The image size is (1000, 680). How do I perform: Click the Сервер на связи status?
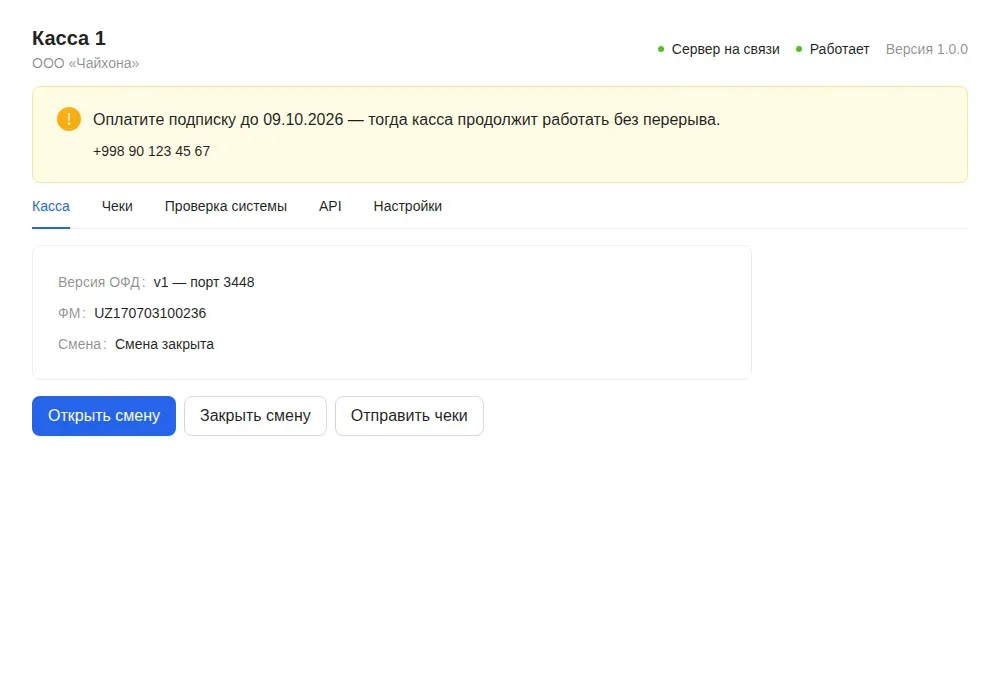pos(719,49)
